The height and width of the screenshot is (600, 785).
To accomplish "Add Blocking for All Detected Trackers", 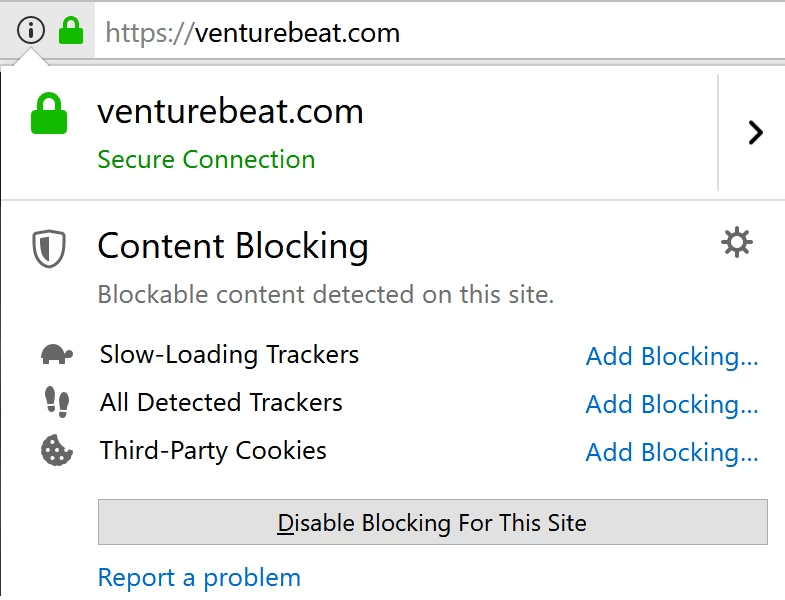I will (671, 405).
